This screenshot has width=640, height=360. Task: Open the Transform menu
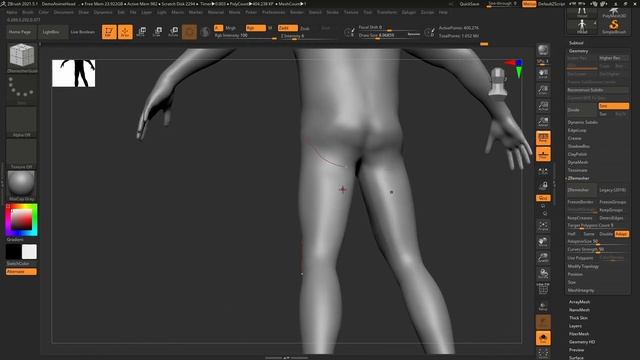click(387, 12)
